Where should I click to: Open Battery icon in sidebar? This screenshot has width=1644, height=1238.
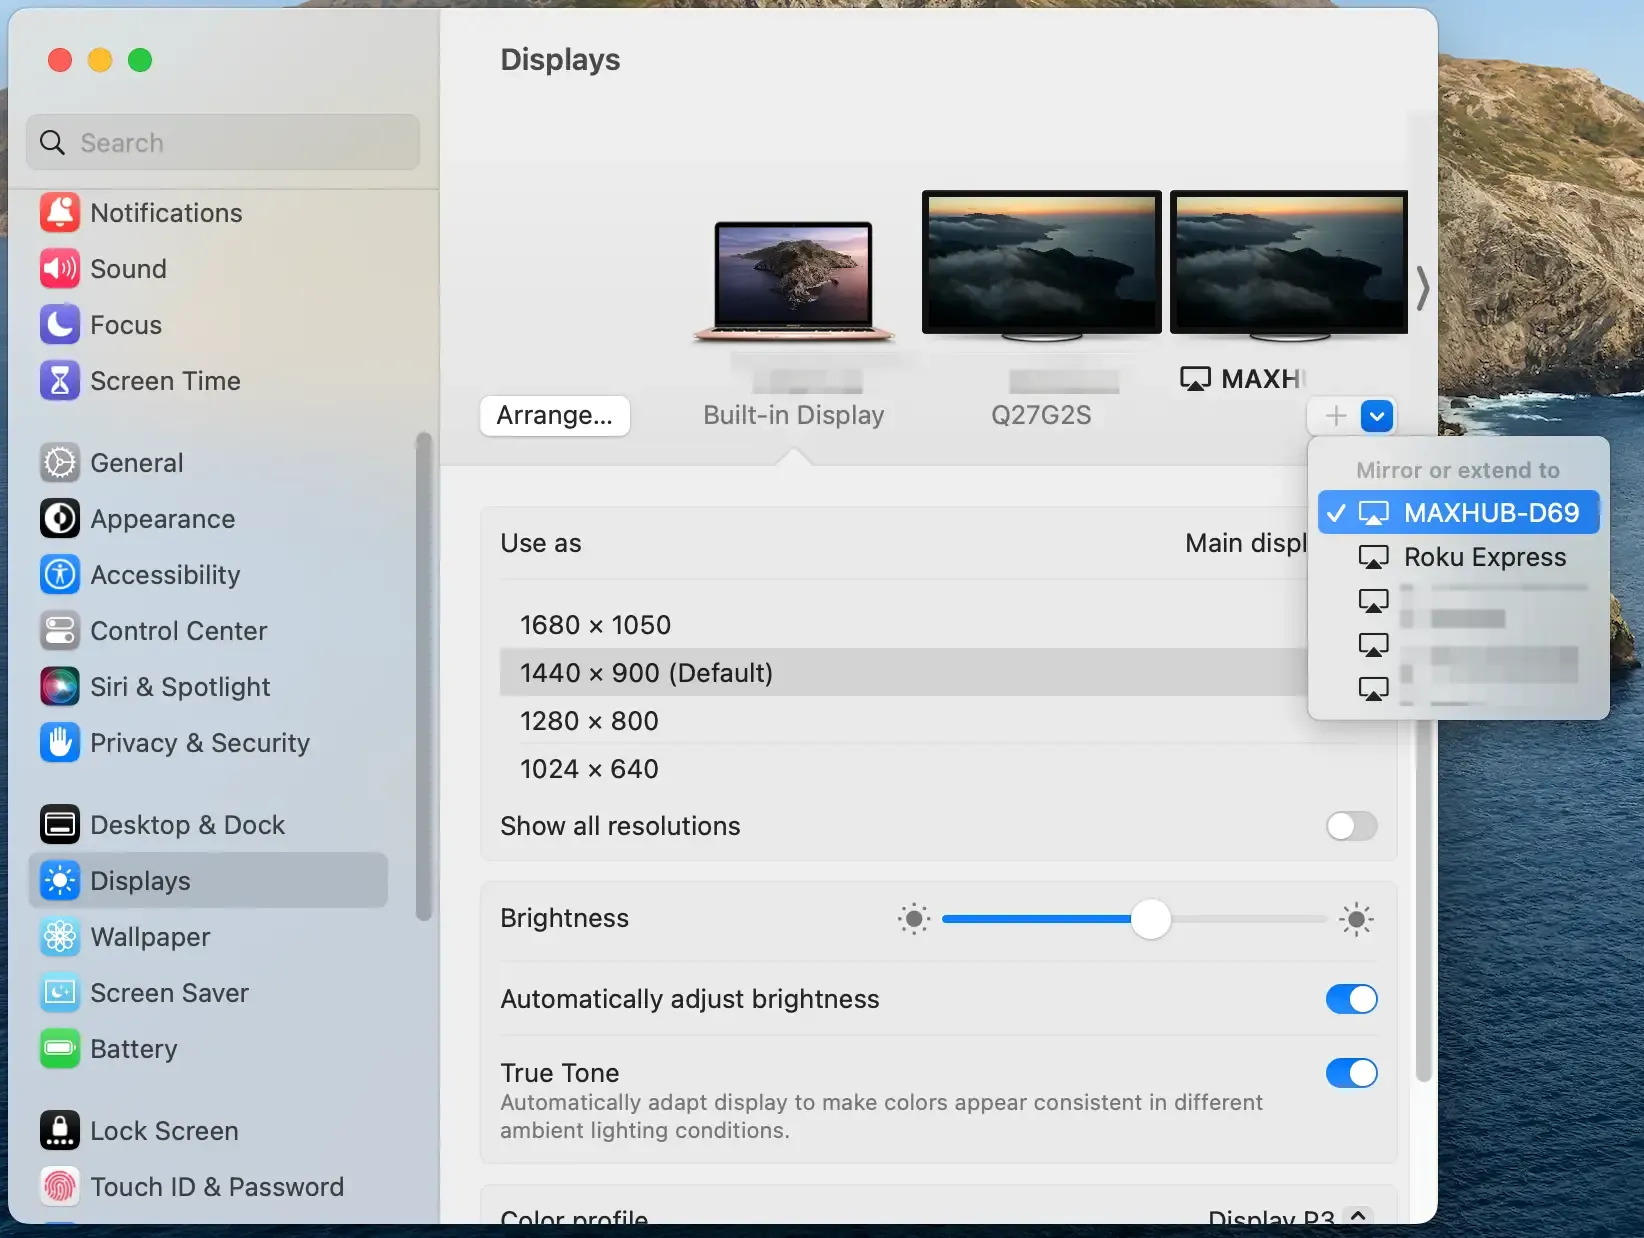pyautogui.click(x=60, y=1049)
